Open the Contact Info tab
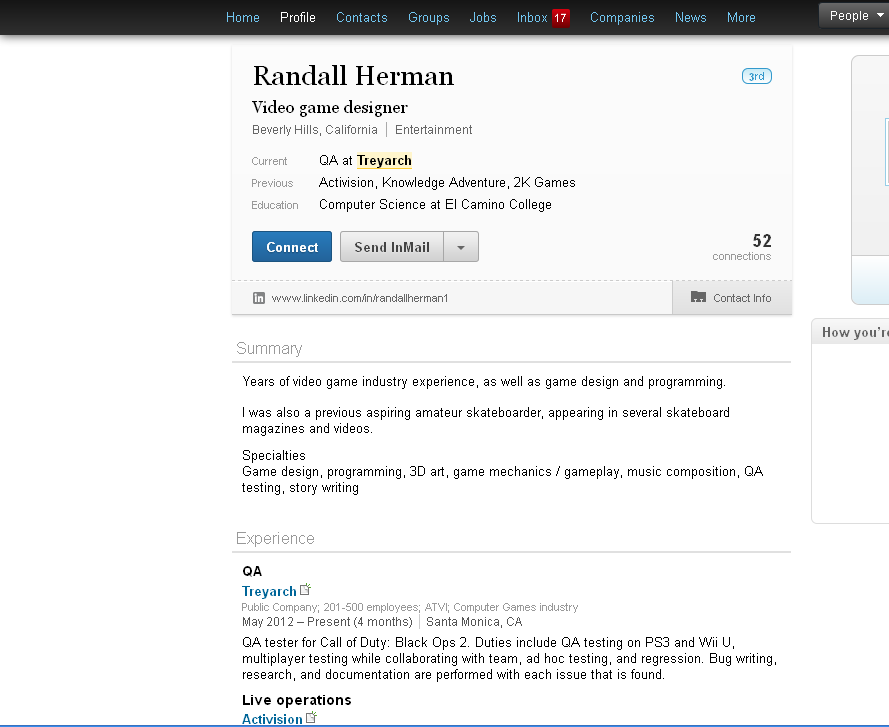This screenshot has height=727, width=889. (731, 298)
